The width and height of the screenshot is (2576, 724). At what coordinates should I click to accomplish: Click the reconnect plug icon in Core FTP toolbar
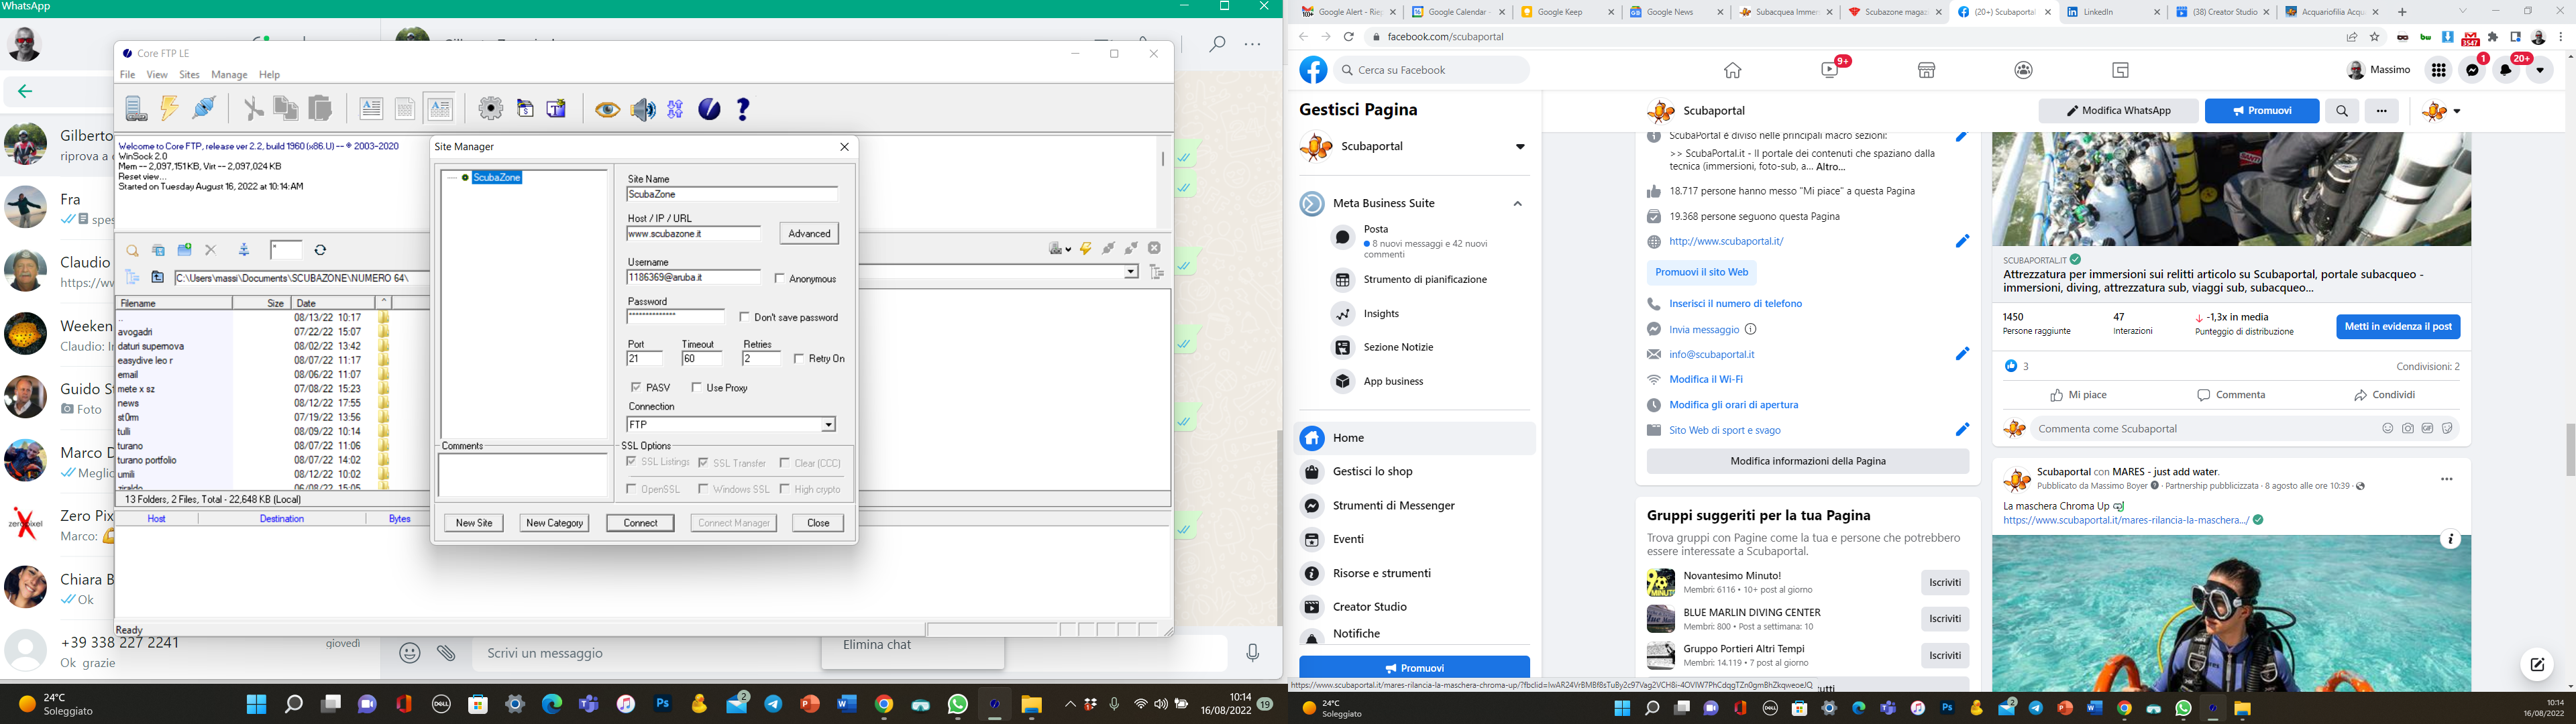tap(204, 108)
